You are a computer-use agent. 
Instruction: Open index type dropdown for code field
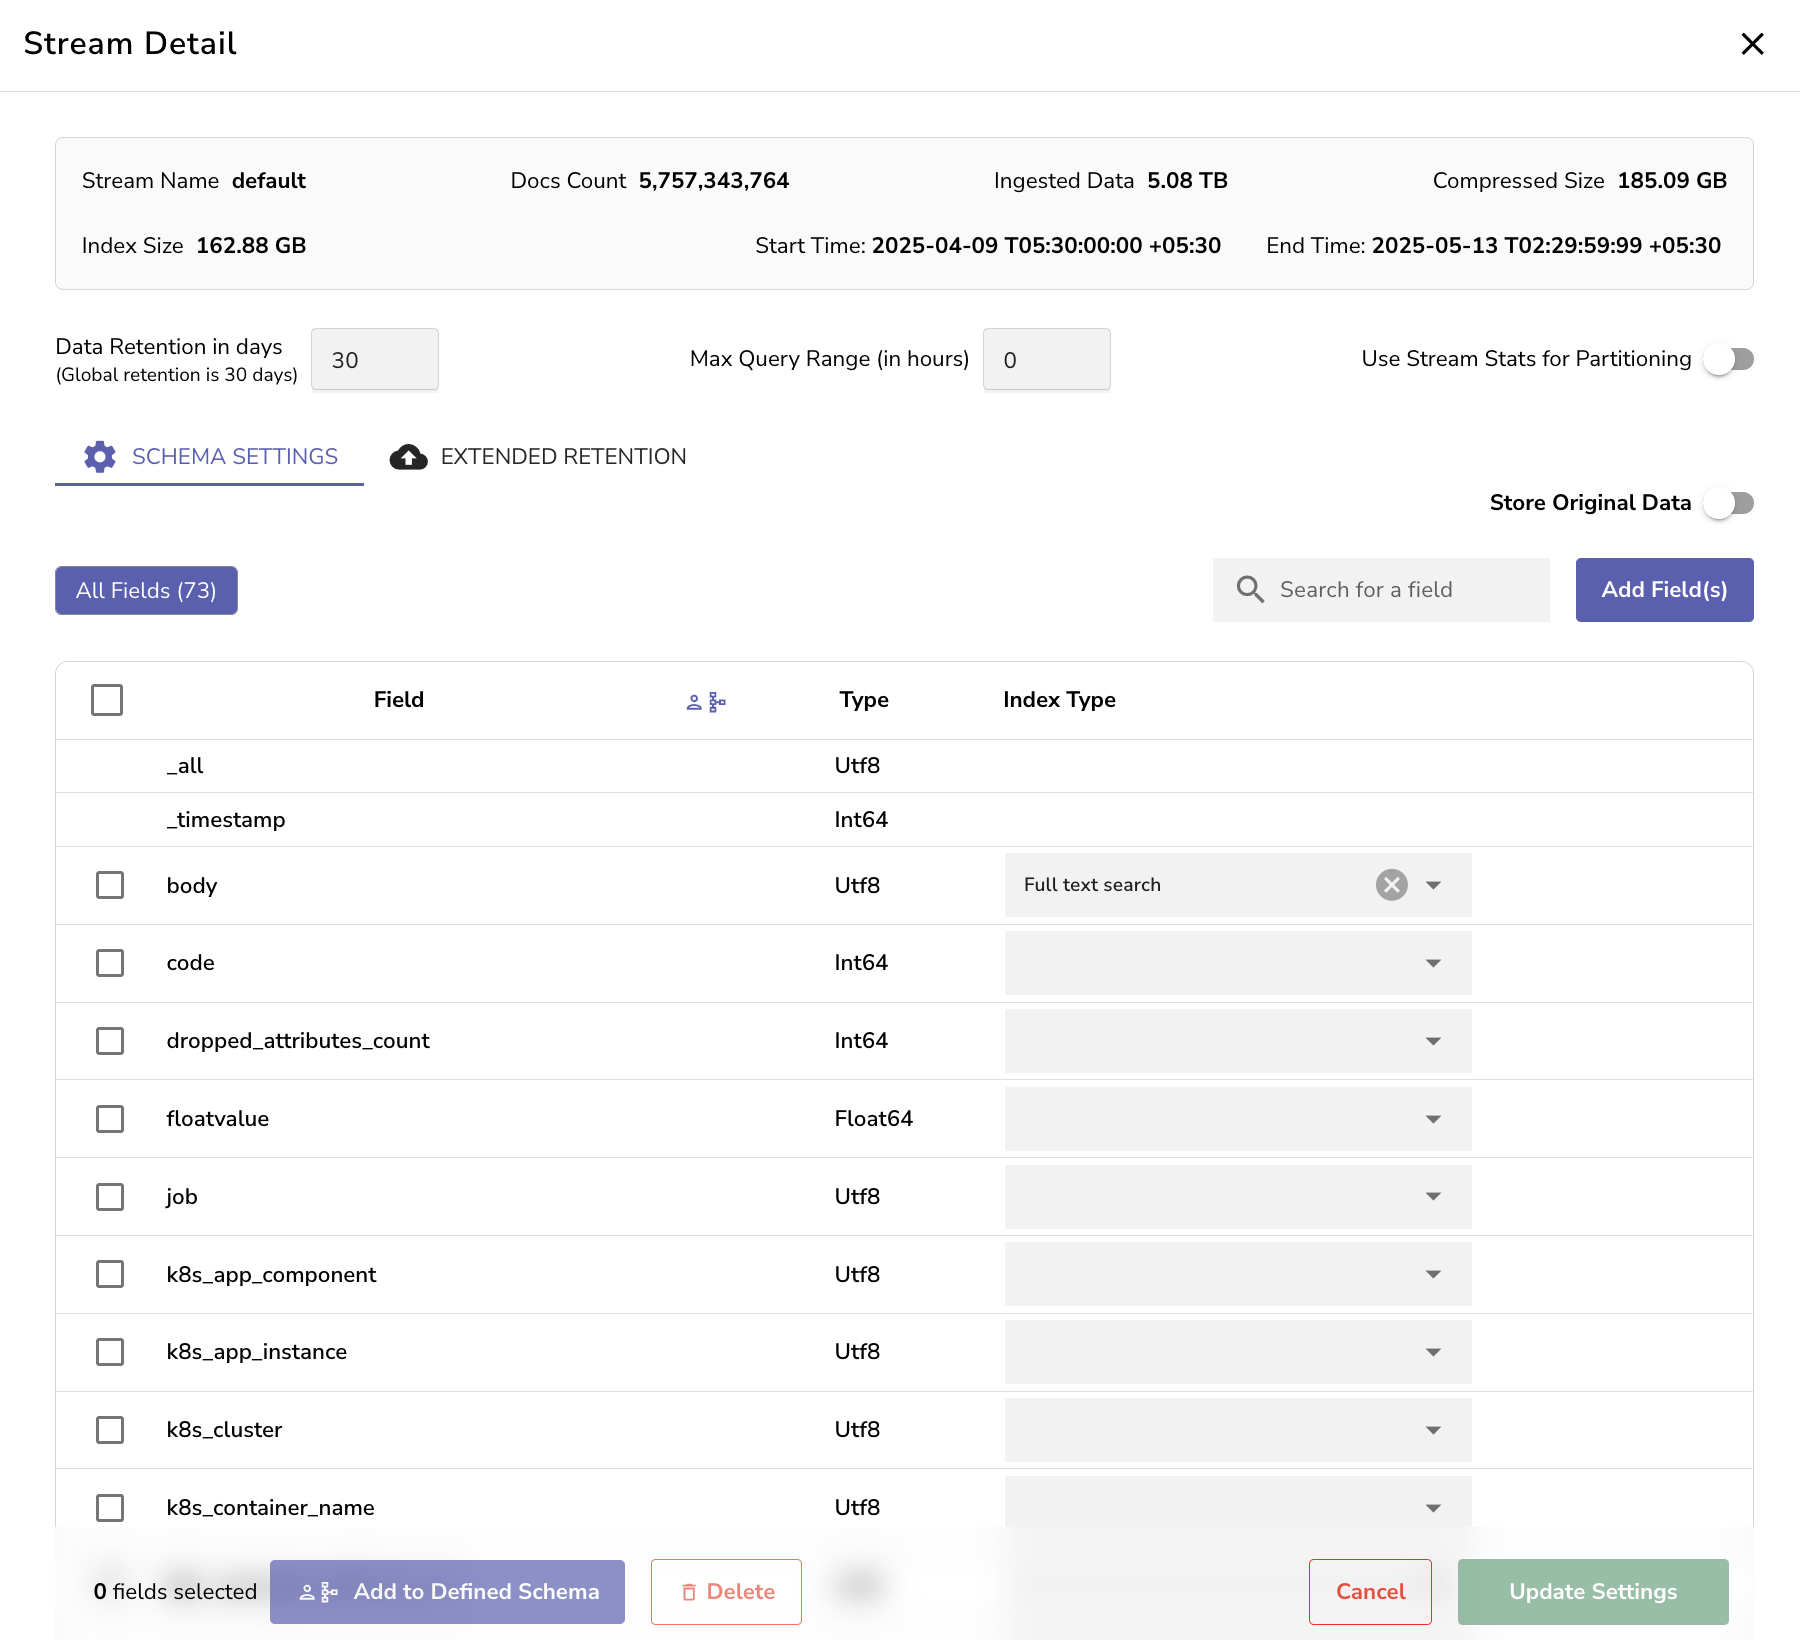(1433, 963)
